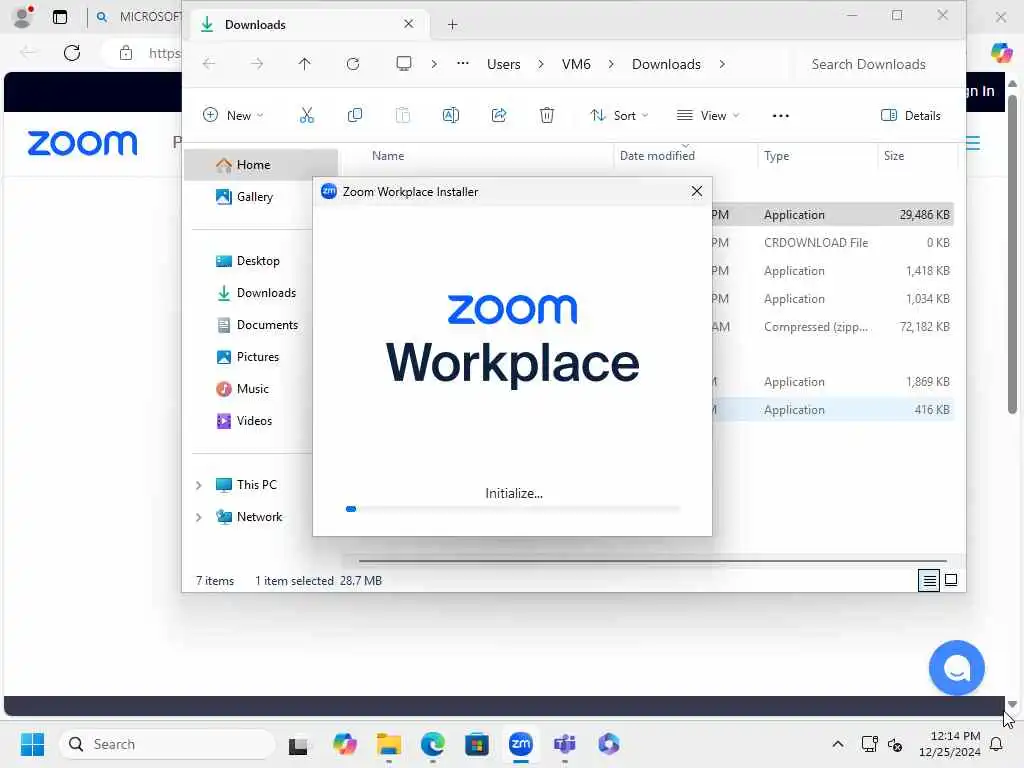Open Downloads in the navigation pane
The height and width of the screenshot is (768, 1024).
tap(266, 293)
